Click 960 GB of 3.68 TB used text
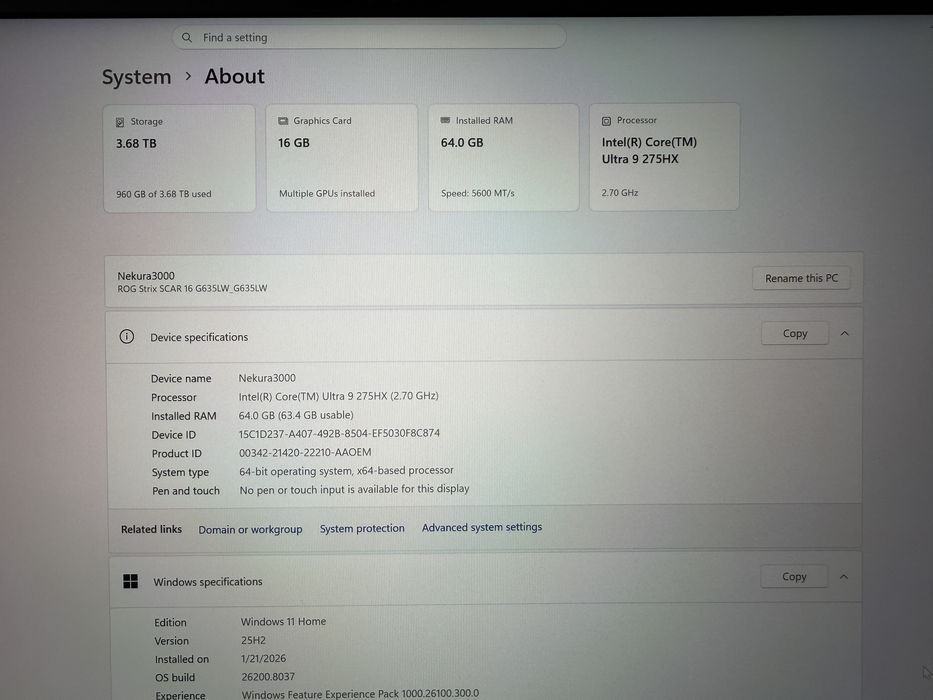This screenshot has height=700, width=933. point(164,194)
